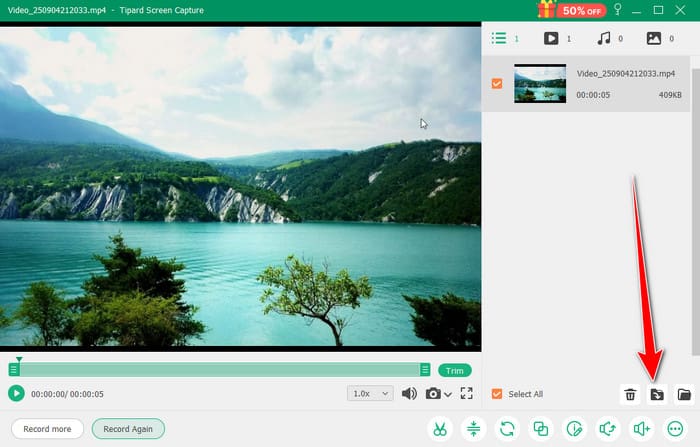Click the Record Again button
The width and height of the screenshot is (700, 447).
pos(128,429)
